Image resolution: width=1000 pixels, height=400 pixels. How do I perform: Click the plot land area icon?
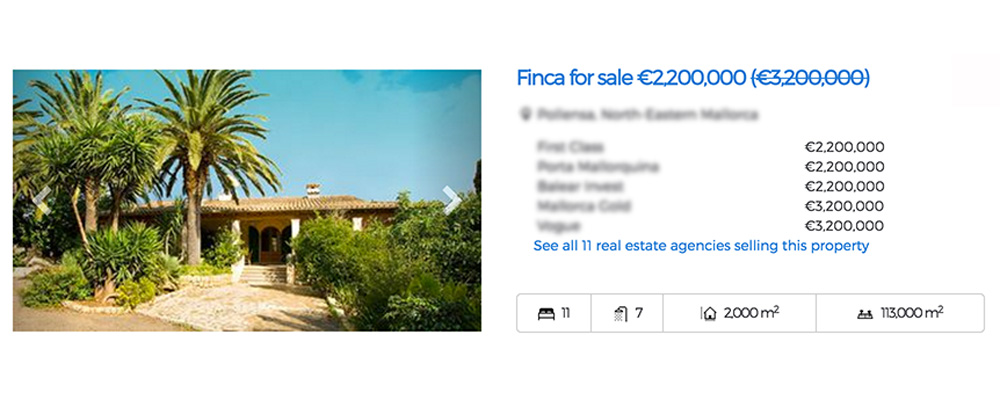tap(864, 314)
